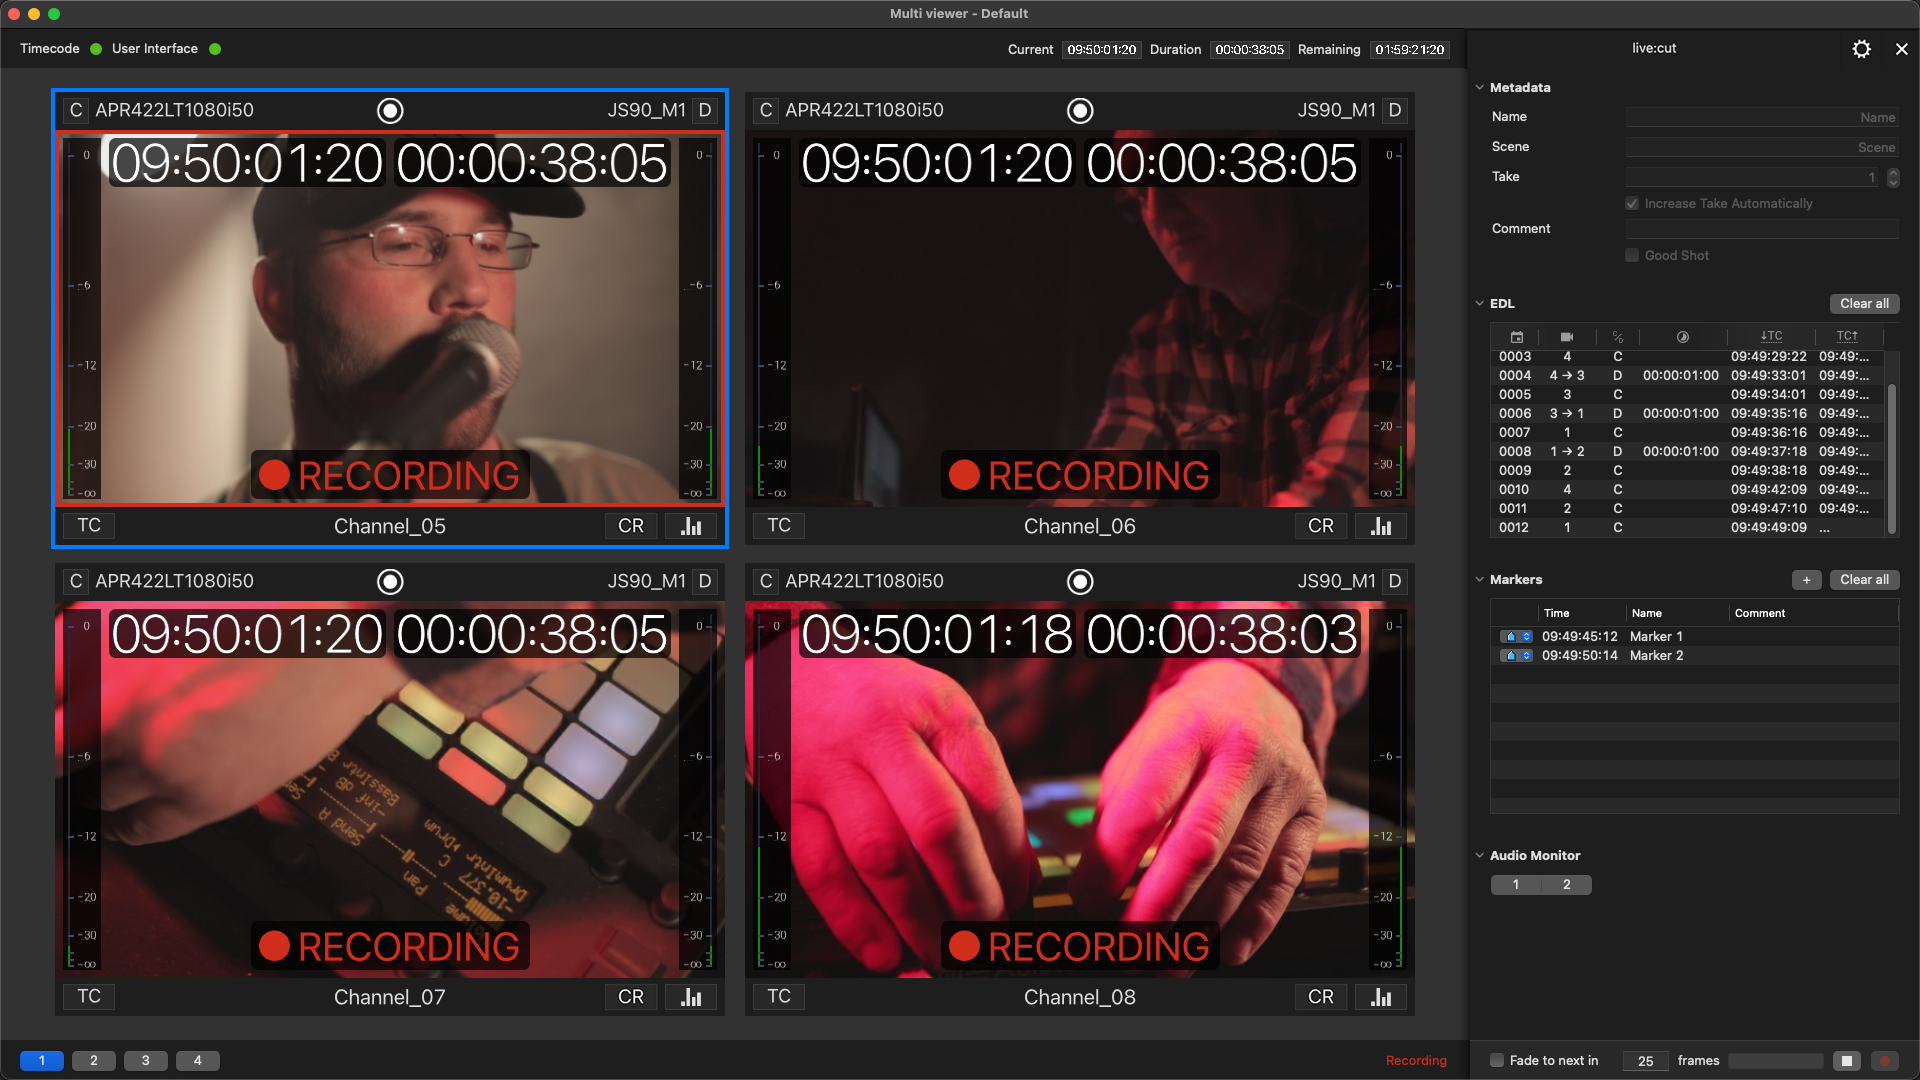Click TC button under Channel_08
The height and width of the screenshot is (1080, 1920).
[779, 997]
